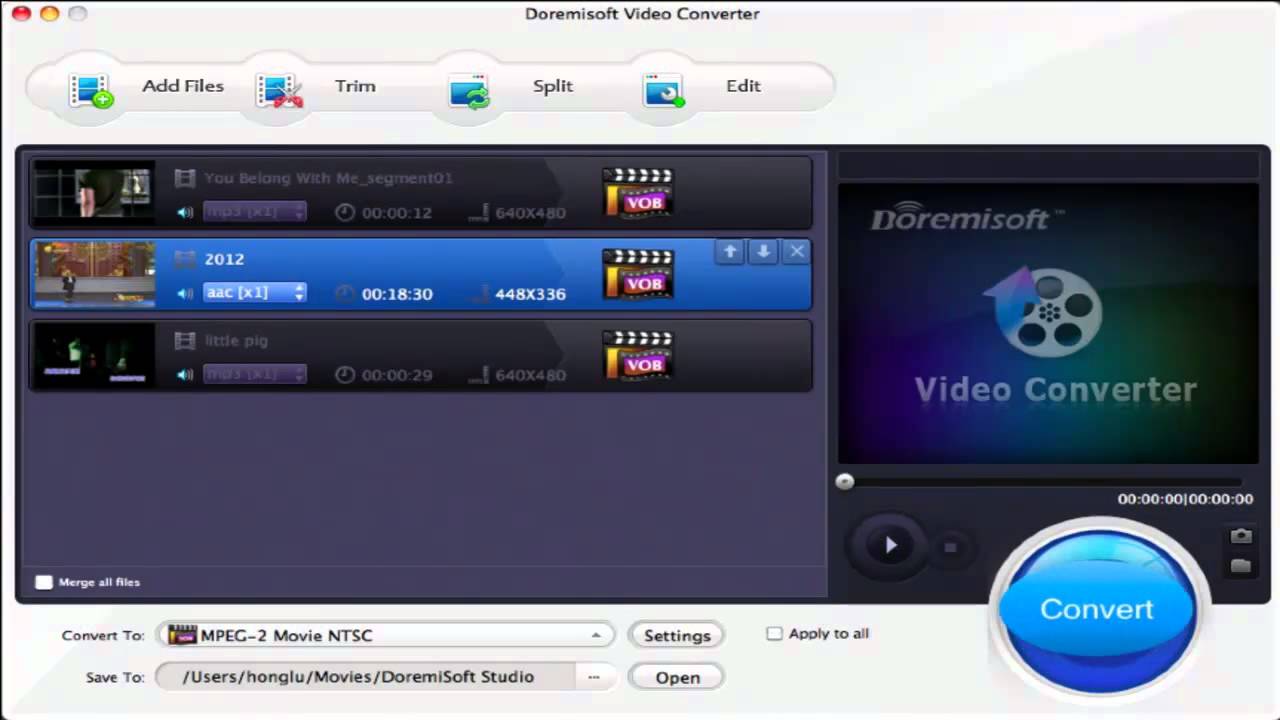Click VOB format icon for You Belong With Me row
The width and height of the screenshot is (1280, 720).
[x=638, y=192]
